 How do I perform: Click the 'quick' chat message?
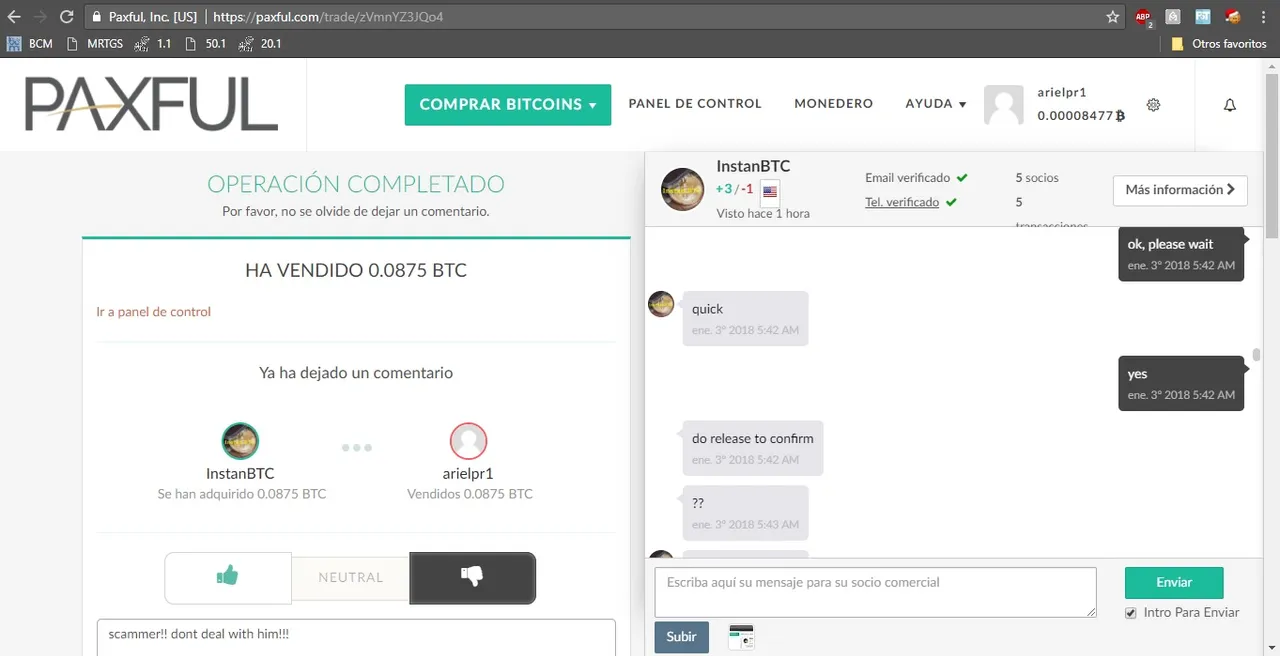[744, 318]
